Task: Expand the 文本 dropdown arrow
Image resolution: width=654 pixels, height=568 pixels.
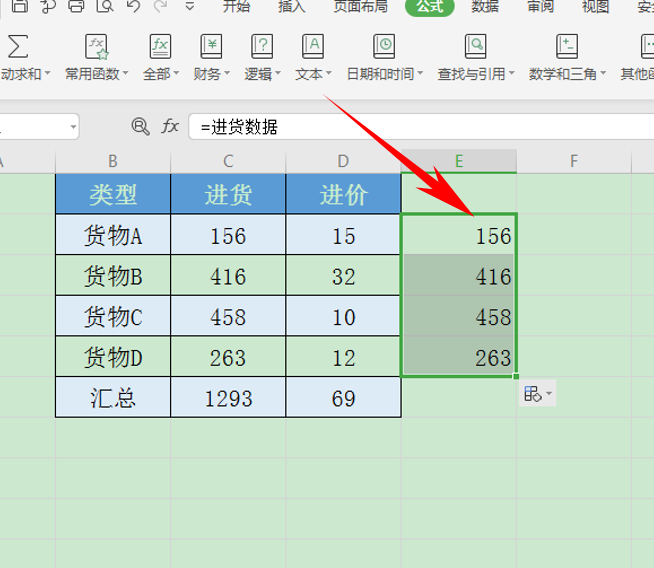Action: [329, 73]
